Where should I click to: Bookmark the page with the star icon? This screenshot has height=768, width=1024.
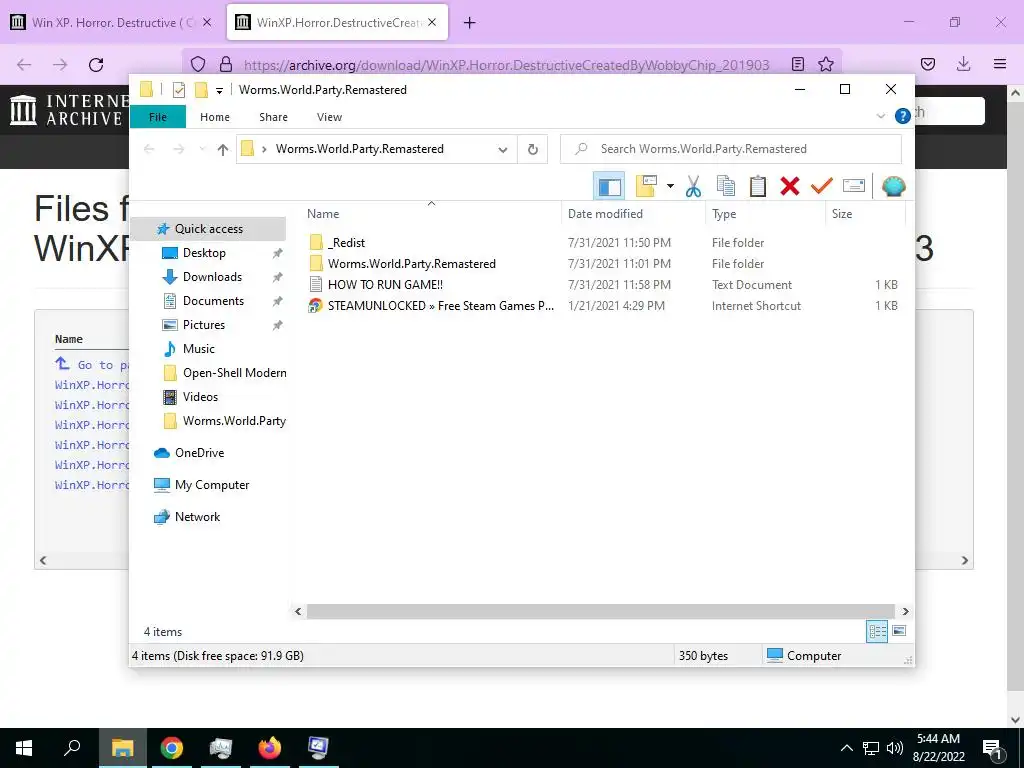click(825, 64)
